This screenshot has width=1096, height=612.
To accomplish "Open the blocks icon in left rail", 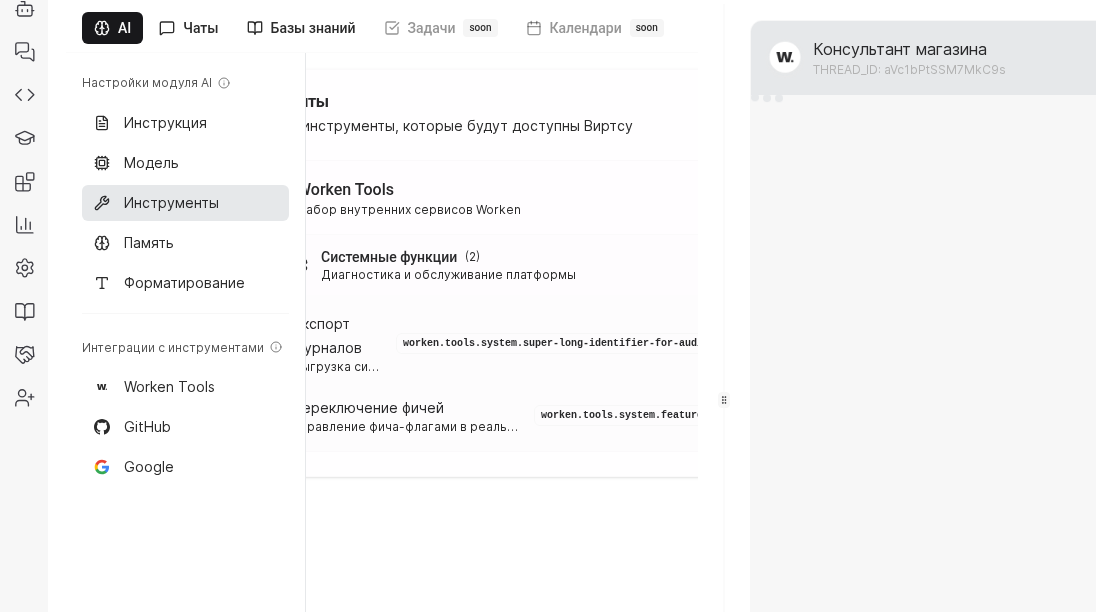I will click(25, 182).
